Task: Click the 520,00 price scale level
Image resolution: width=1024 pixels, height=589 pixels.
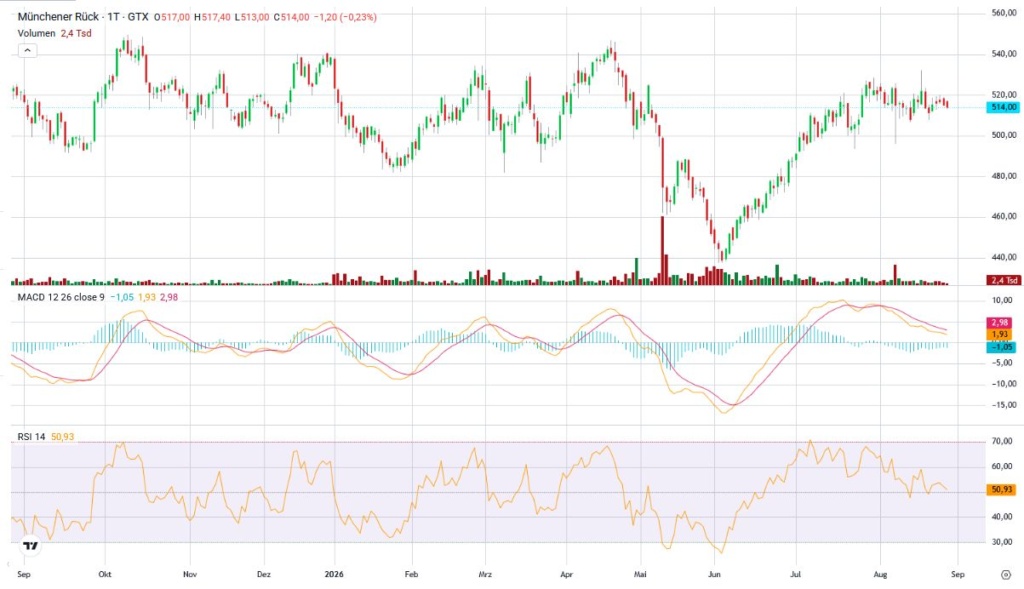Action: (1004, 95)
